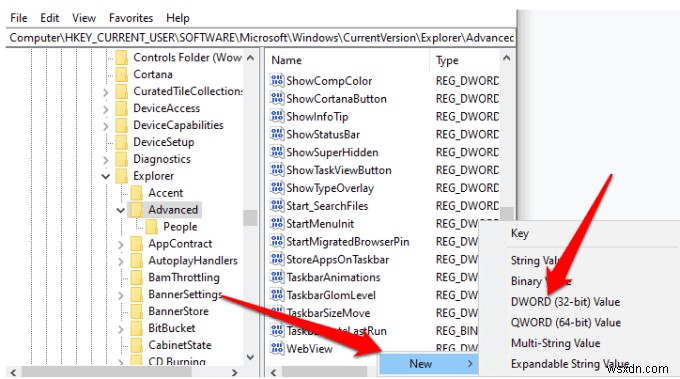This screenshot has width=680, height=379.
Task: Click the StartMigratedBrowserPin value icon
Action: pyautogui.click(x=277, y=241)
